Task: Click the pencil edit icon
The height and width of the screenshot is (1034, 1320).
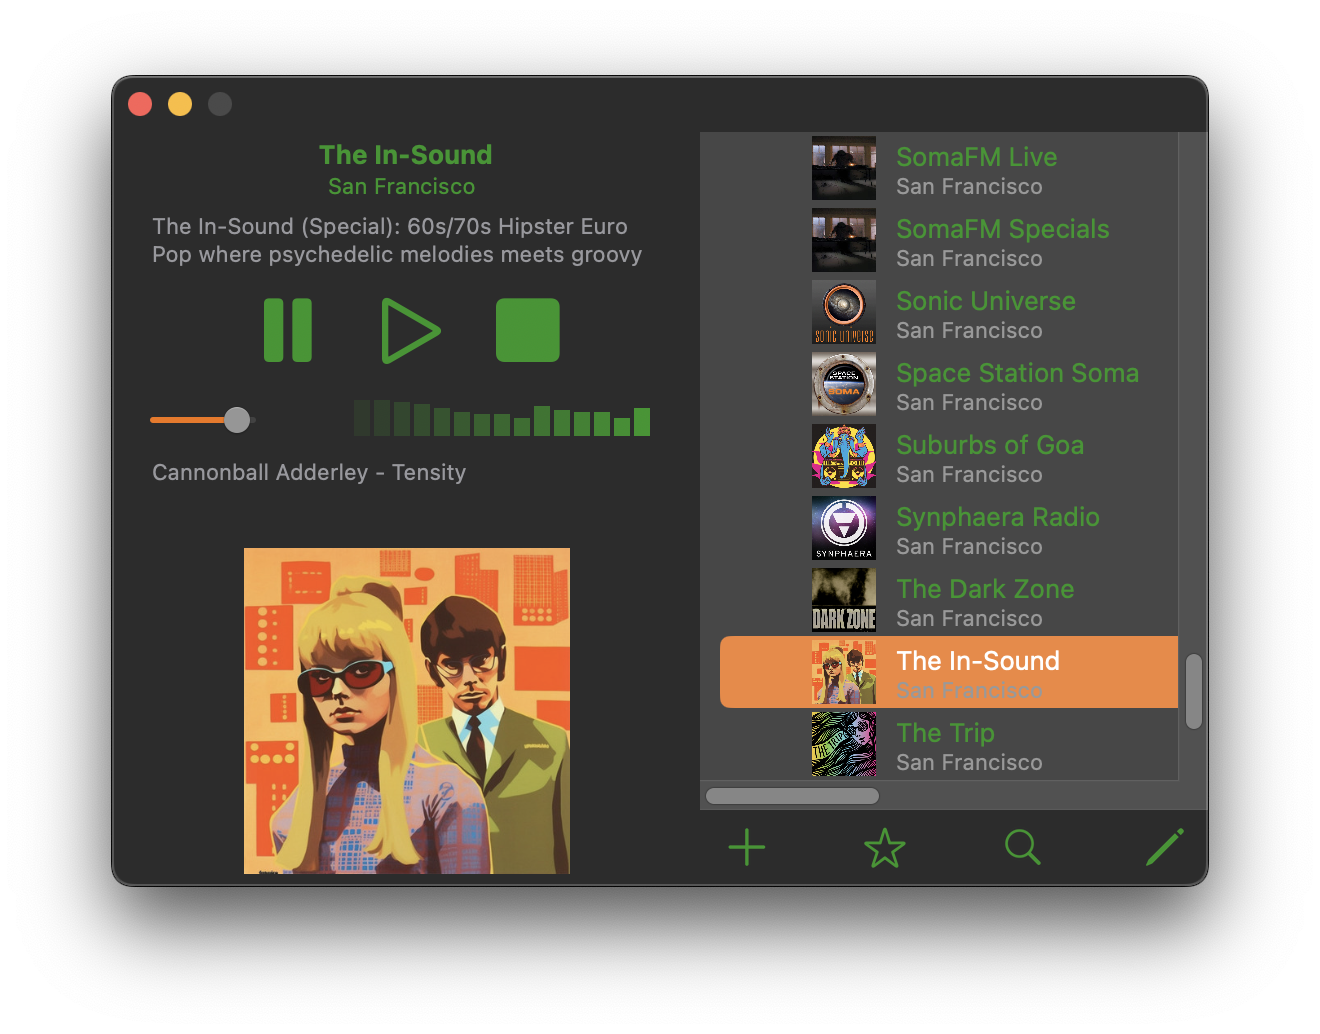Action: click(x=1165, y=847)
